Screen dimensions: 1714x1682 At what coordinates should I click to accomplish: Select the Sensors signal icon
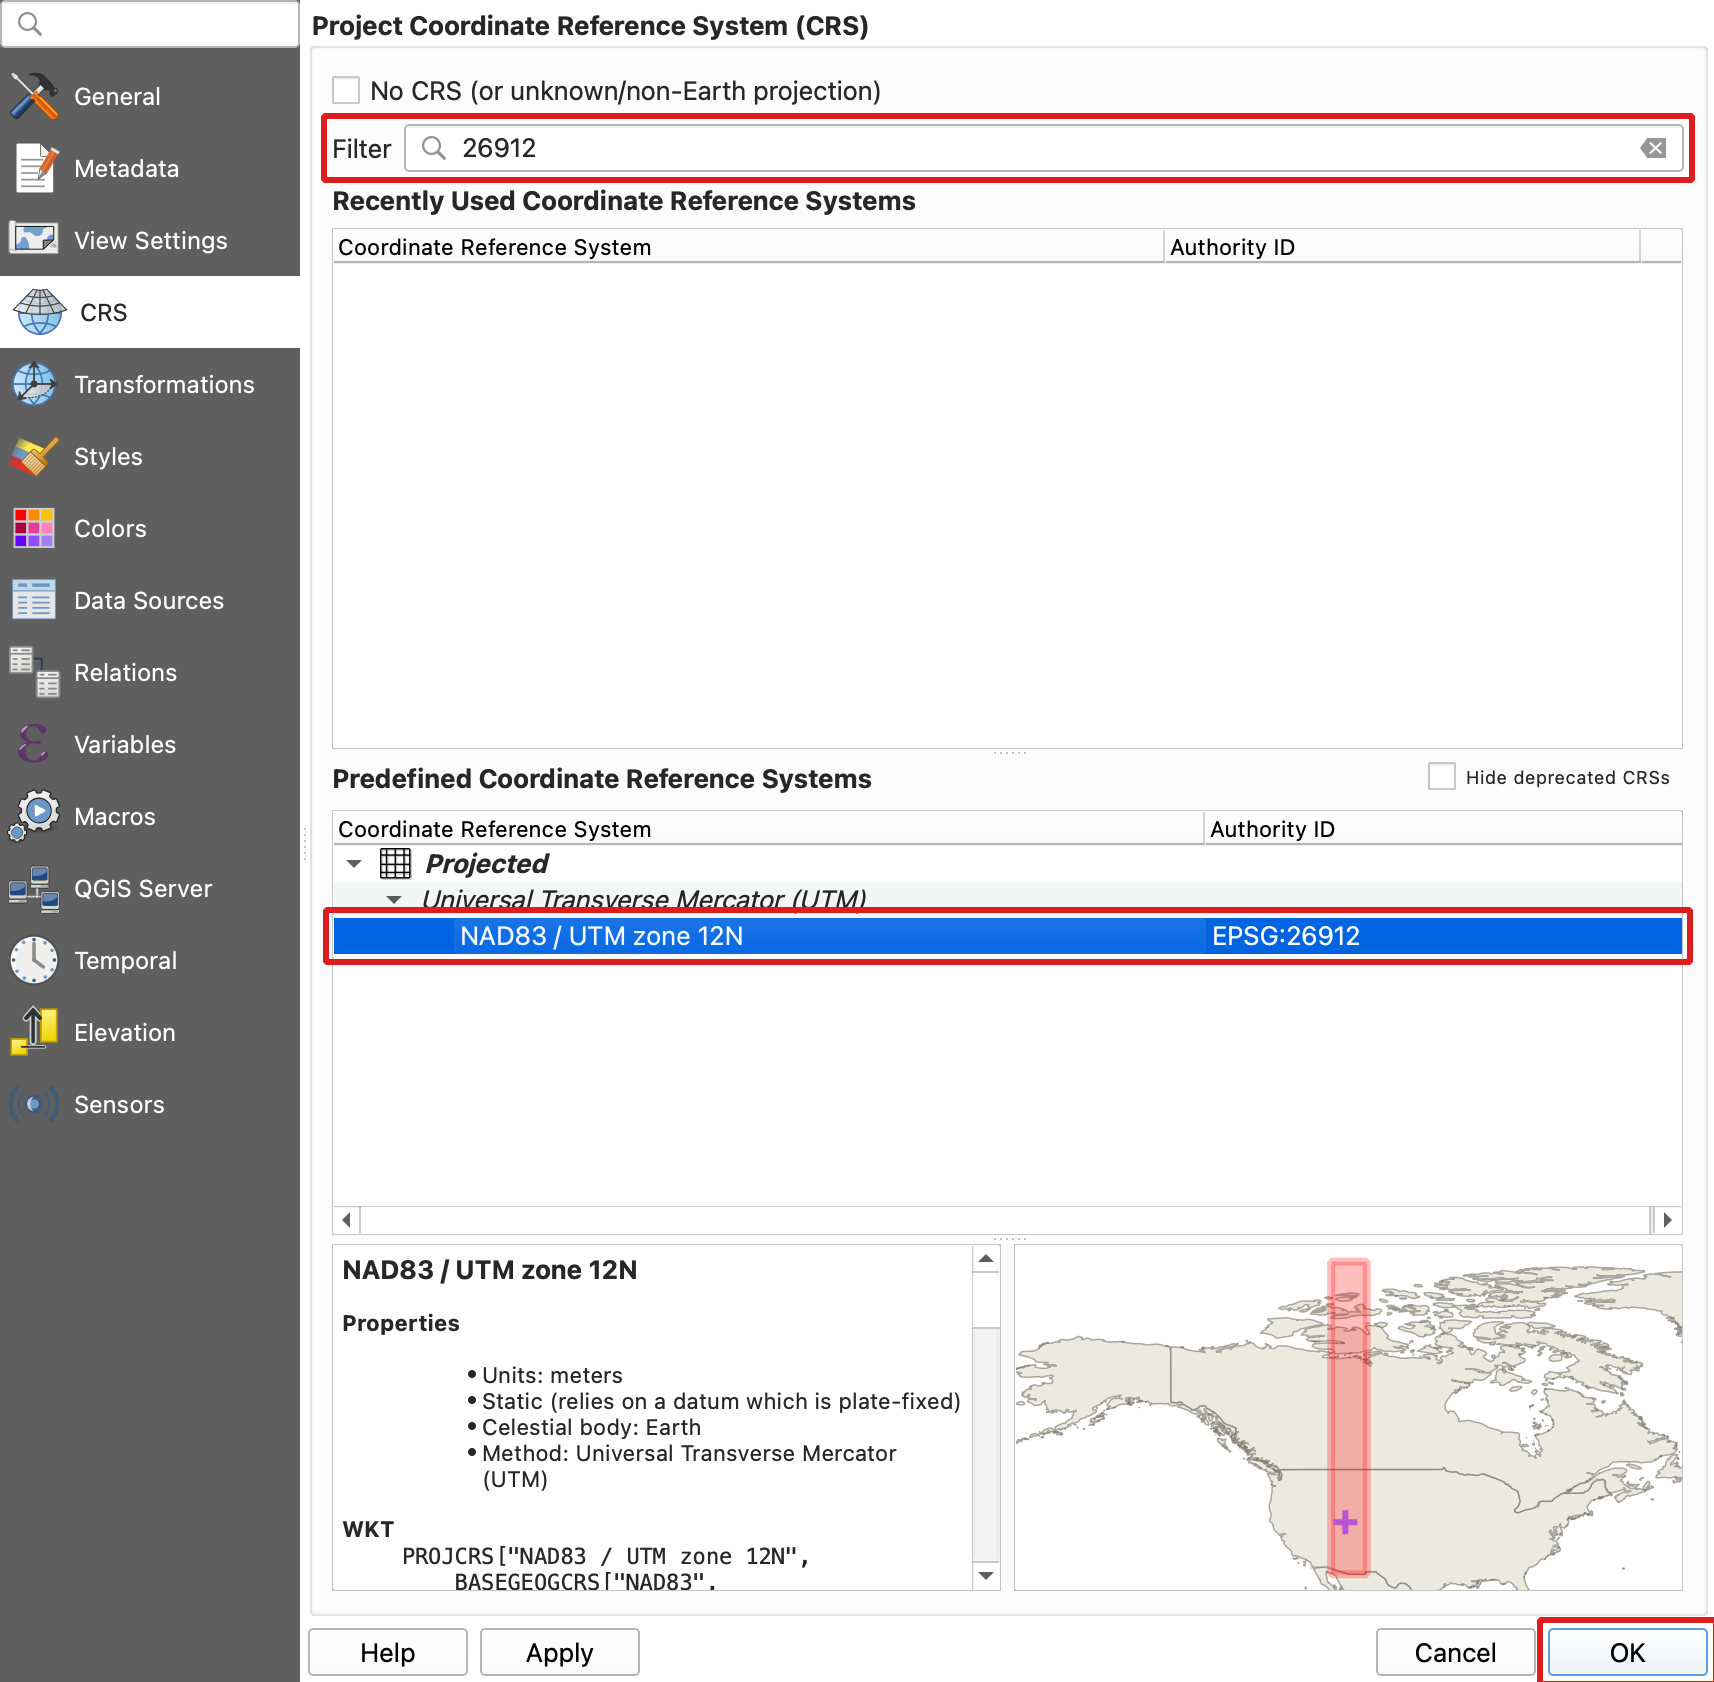[x=34, y=1104]
